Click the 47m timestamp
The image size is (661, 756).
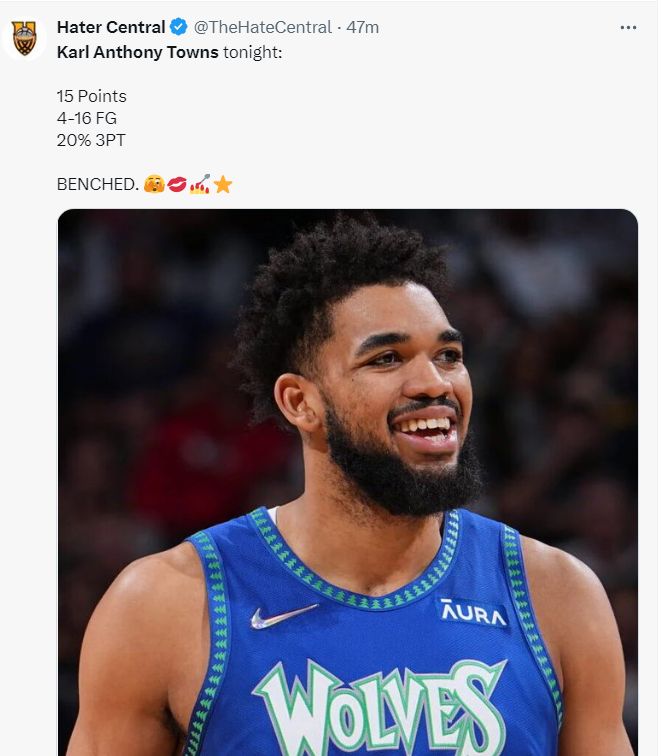pos(363,27)
